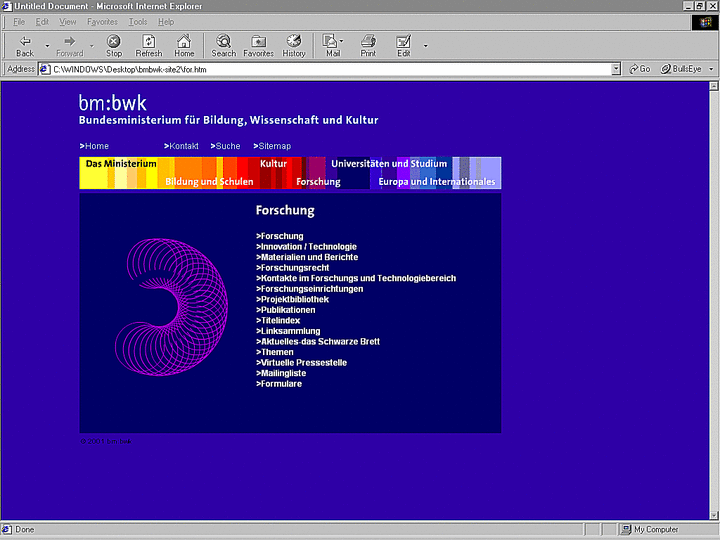Click the My Computer zone icon in status bar

tap(625, 529)
